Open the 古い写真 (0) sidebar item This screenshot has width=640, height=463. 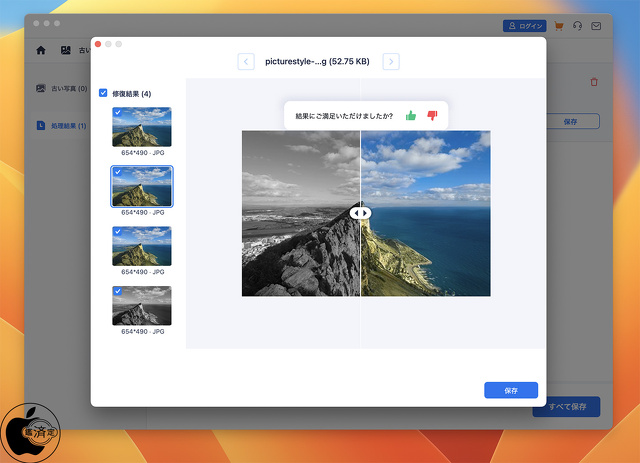click(62, 88)
